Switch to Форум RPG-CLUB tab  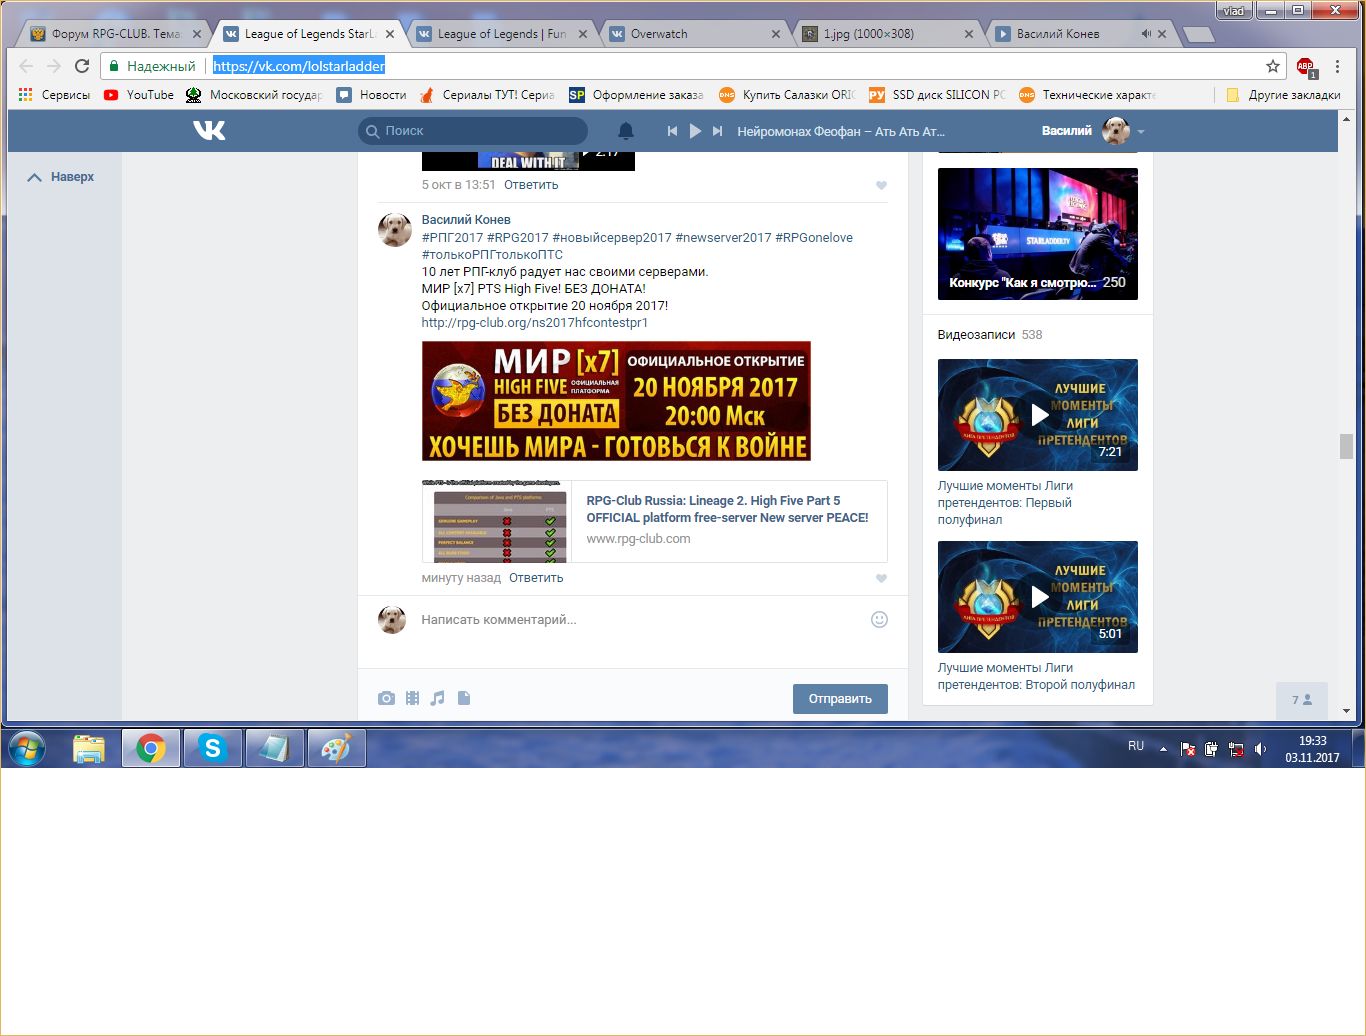[x=116, y=34]
